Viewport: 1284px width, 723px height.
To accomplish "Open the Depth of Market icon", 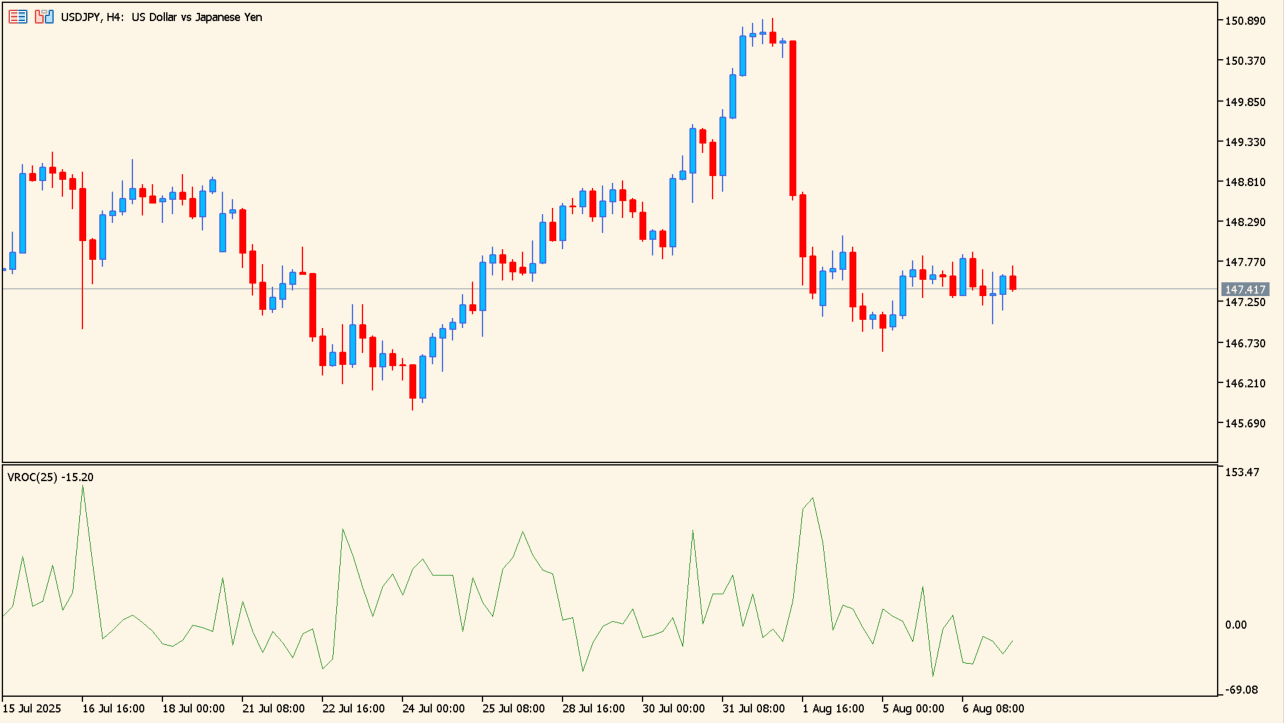I will pos(44,17).
